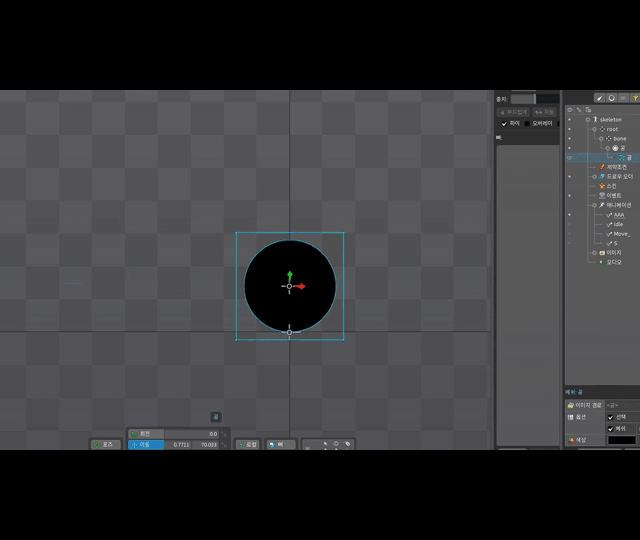Toggle the 메쉬 checkbox in options
This screenshot has height=540, width=640.
[x=611, y=429]
